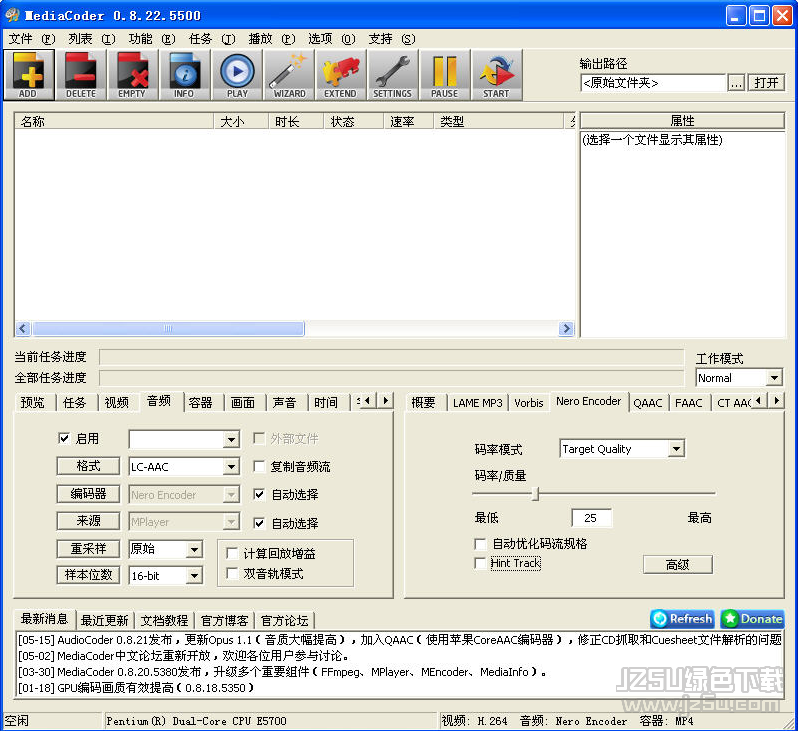Viewport: 798px width, 731px height.
Task: Switch to the 预览 tab
Action: coord(33,403)
